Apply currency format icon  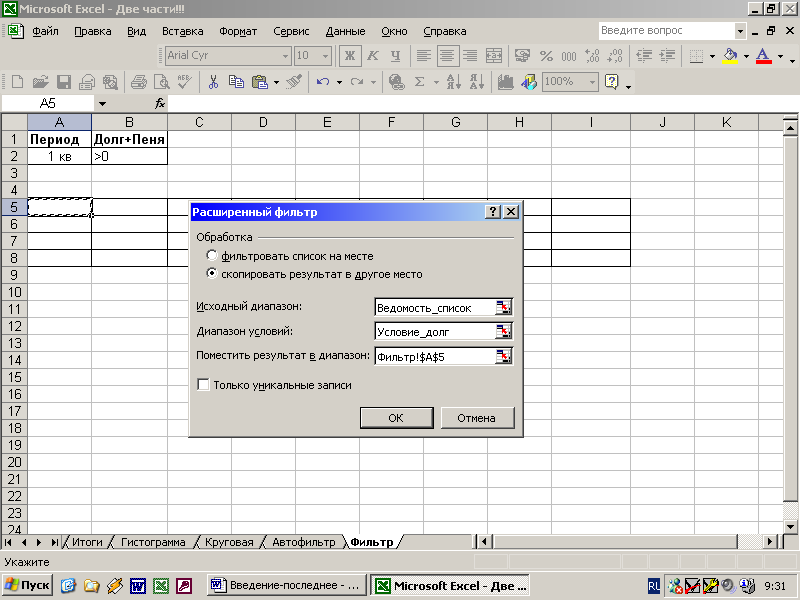tap(522, 56)
